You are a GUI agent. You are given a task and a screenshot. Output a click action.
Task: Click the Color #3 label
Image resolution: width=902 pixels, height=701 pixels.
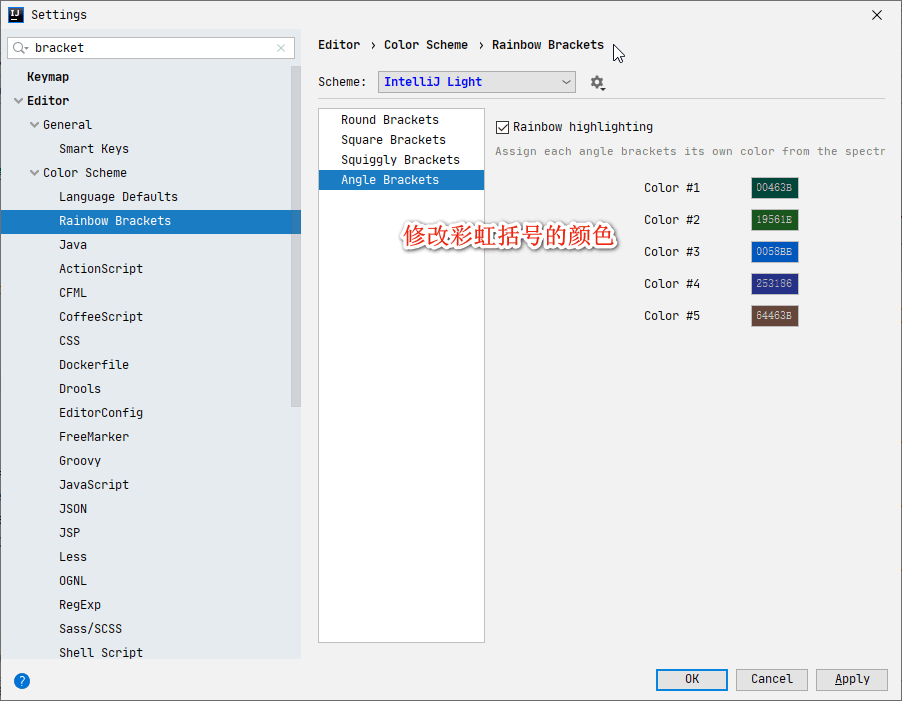pos(672,252)
